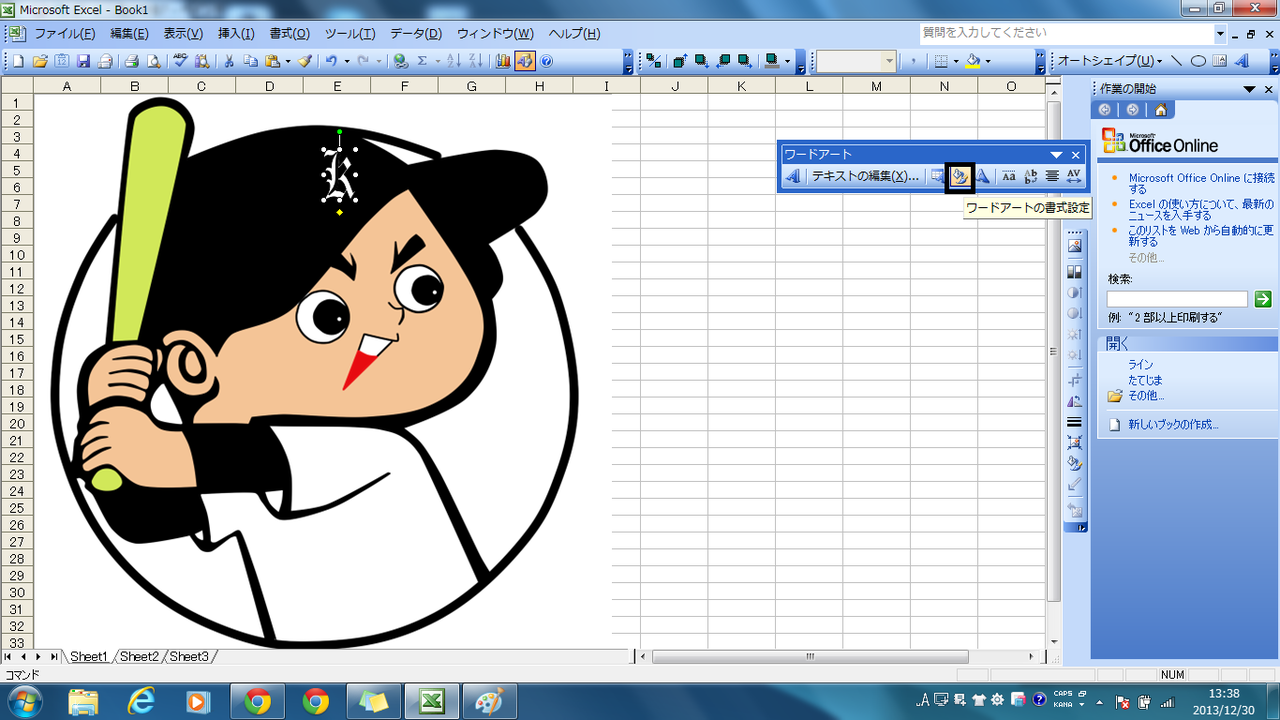The image size is (1280, 720).
Task: Click the Microsoft Office Online に接続する link
Action: 1201,183
